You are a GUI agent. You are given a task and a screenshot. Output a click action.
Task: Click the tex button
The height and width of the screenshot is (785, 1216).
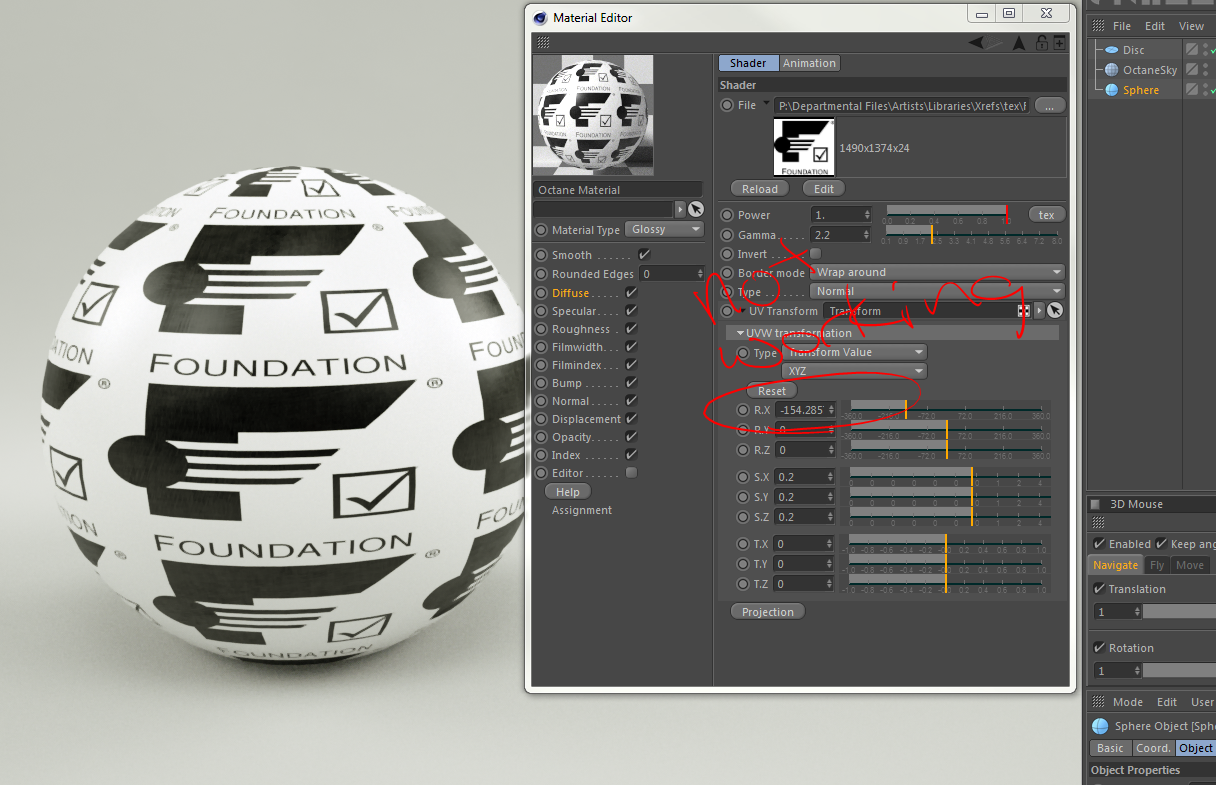tap(1047, 215)
